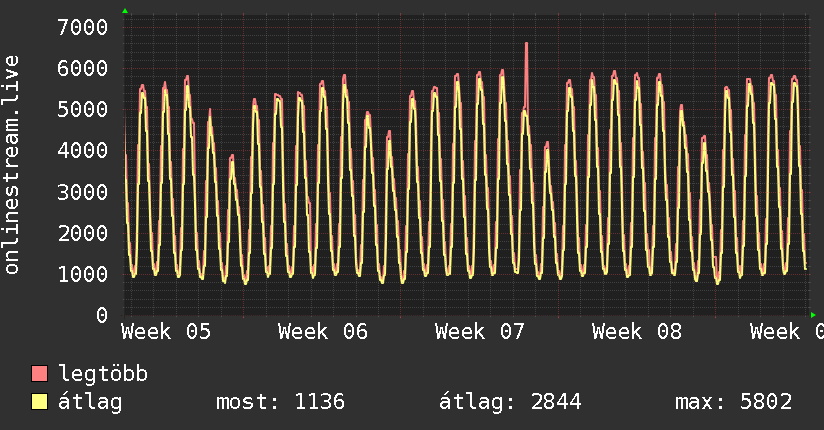The width and height of the screenshot is (824, 430).
Task: Click the Week 07 x-axis label
Action: click(480, 331)
